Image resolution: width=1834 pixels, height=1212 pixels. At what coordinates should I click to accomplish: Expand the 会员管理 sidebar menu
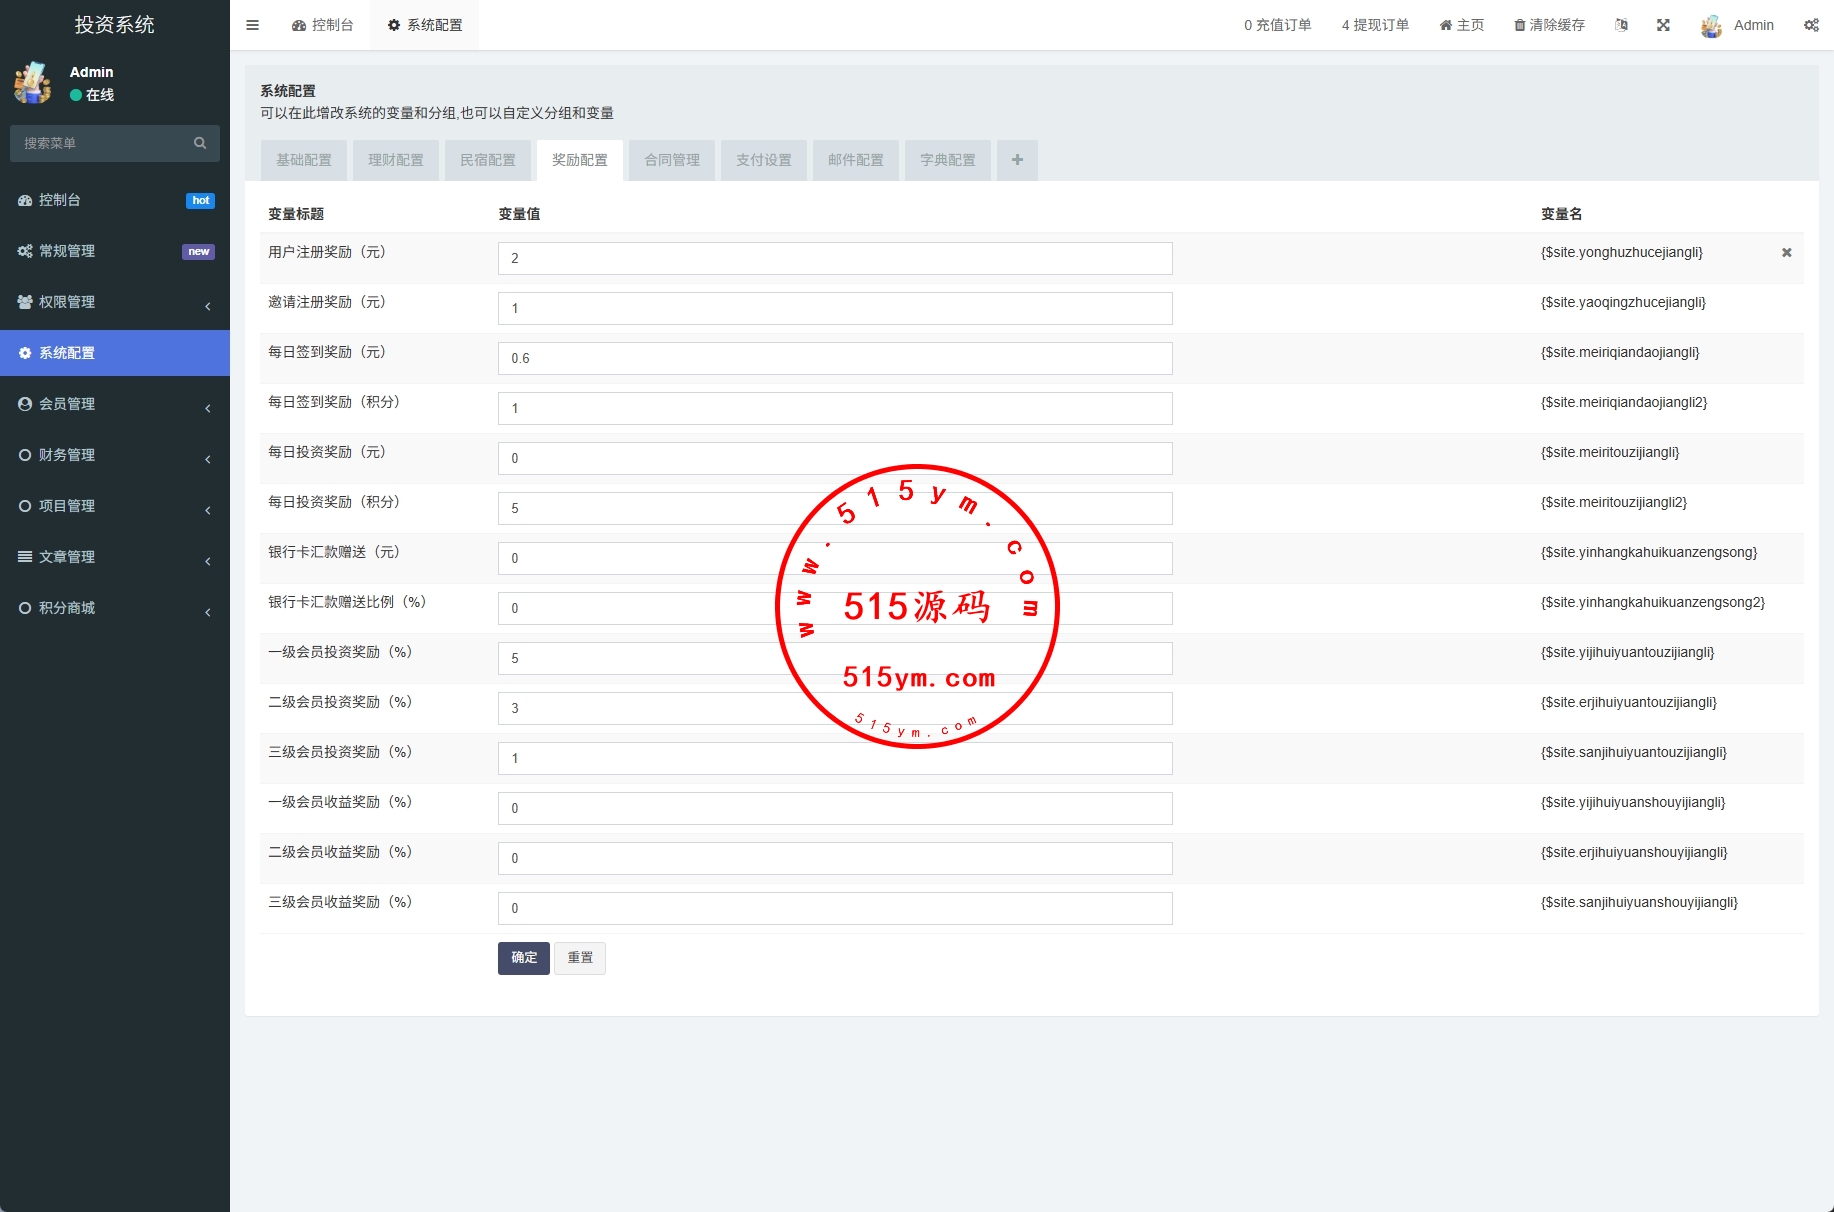coord(114,404)
